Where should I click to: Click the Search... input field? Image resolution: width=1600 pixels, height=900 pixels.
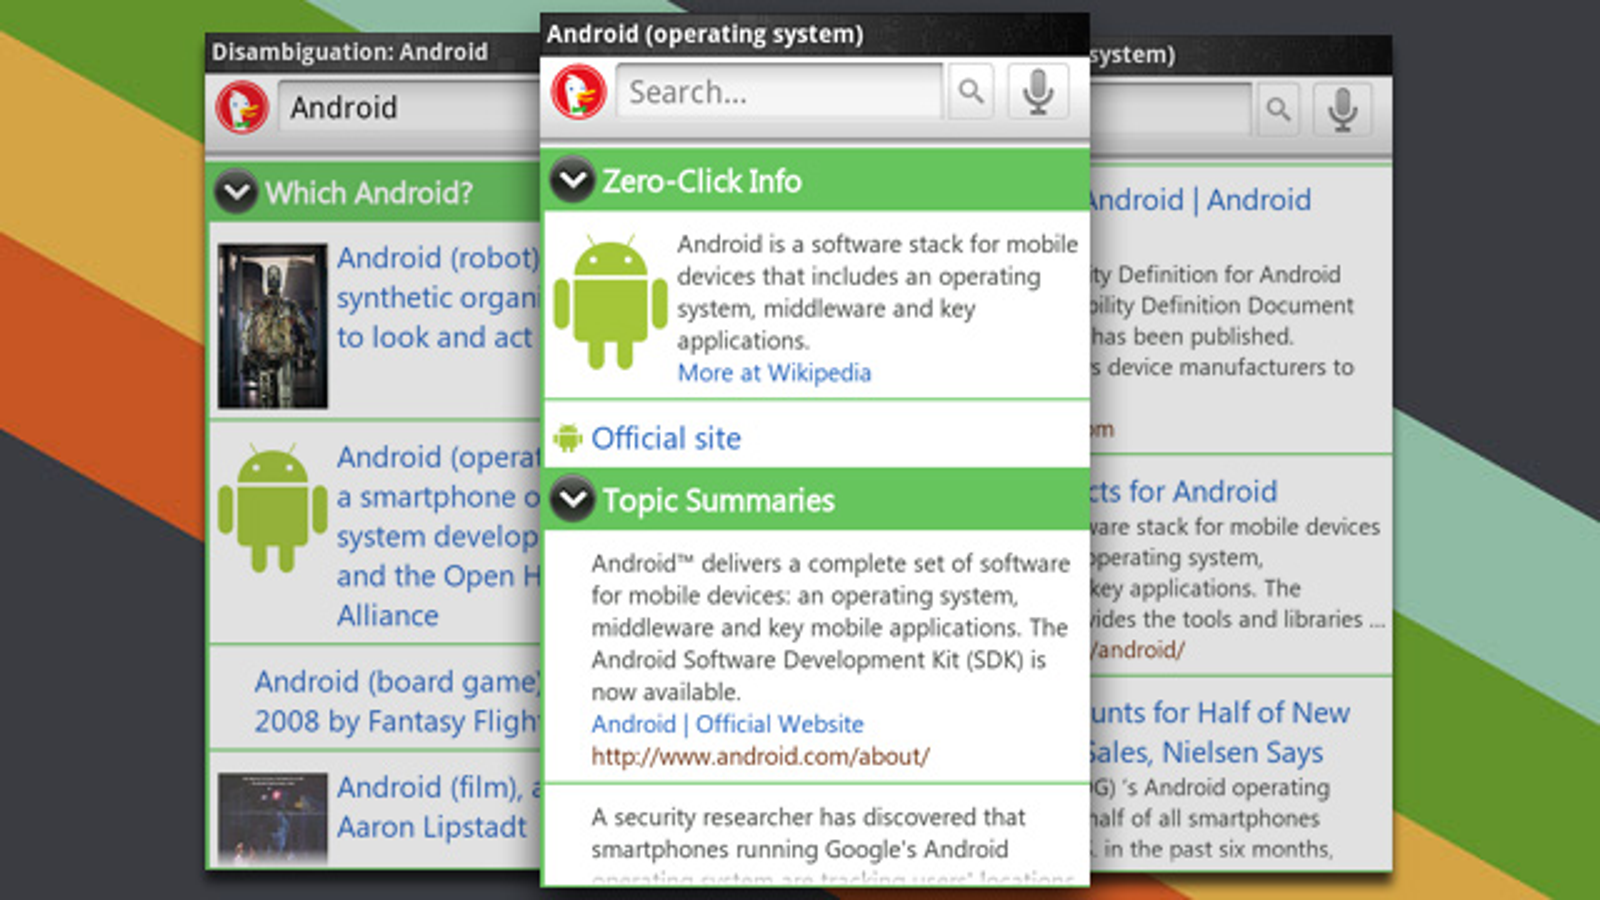pyautogui.click(x=779, y=92)
